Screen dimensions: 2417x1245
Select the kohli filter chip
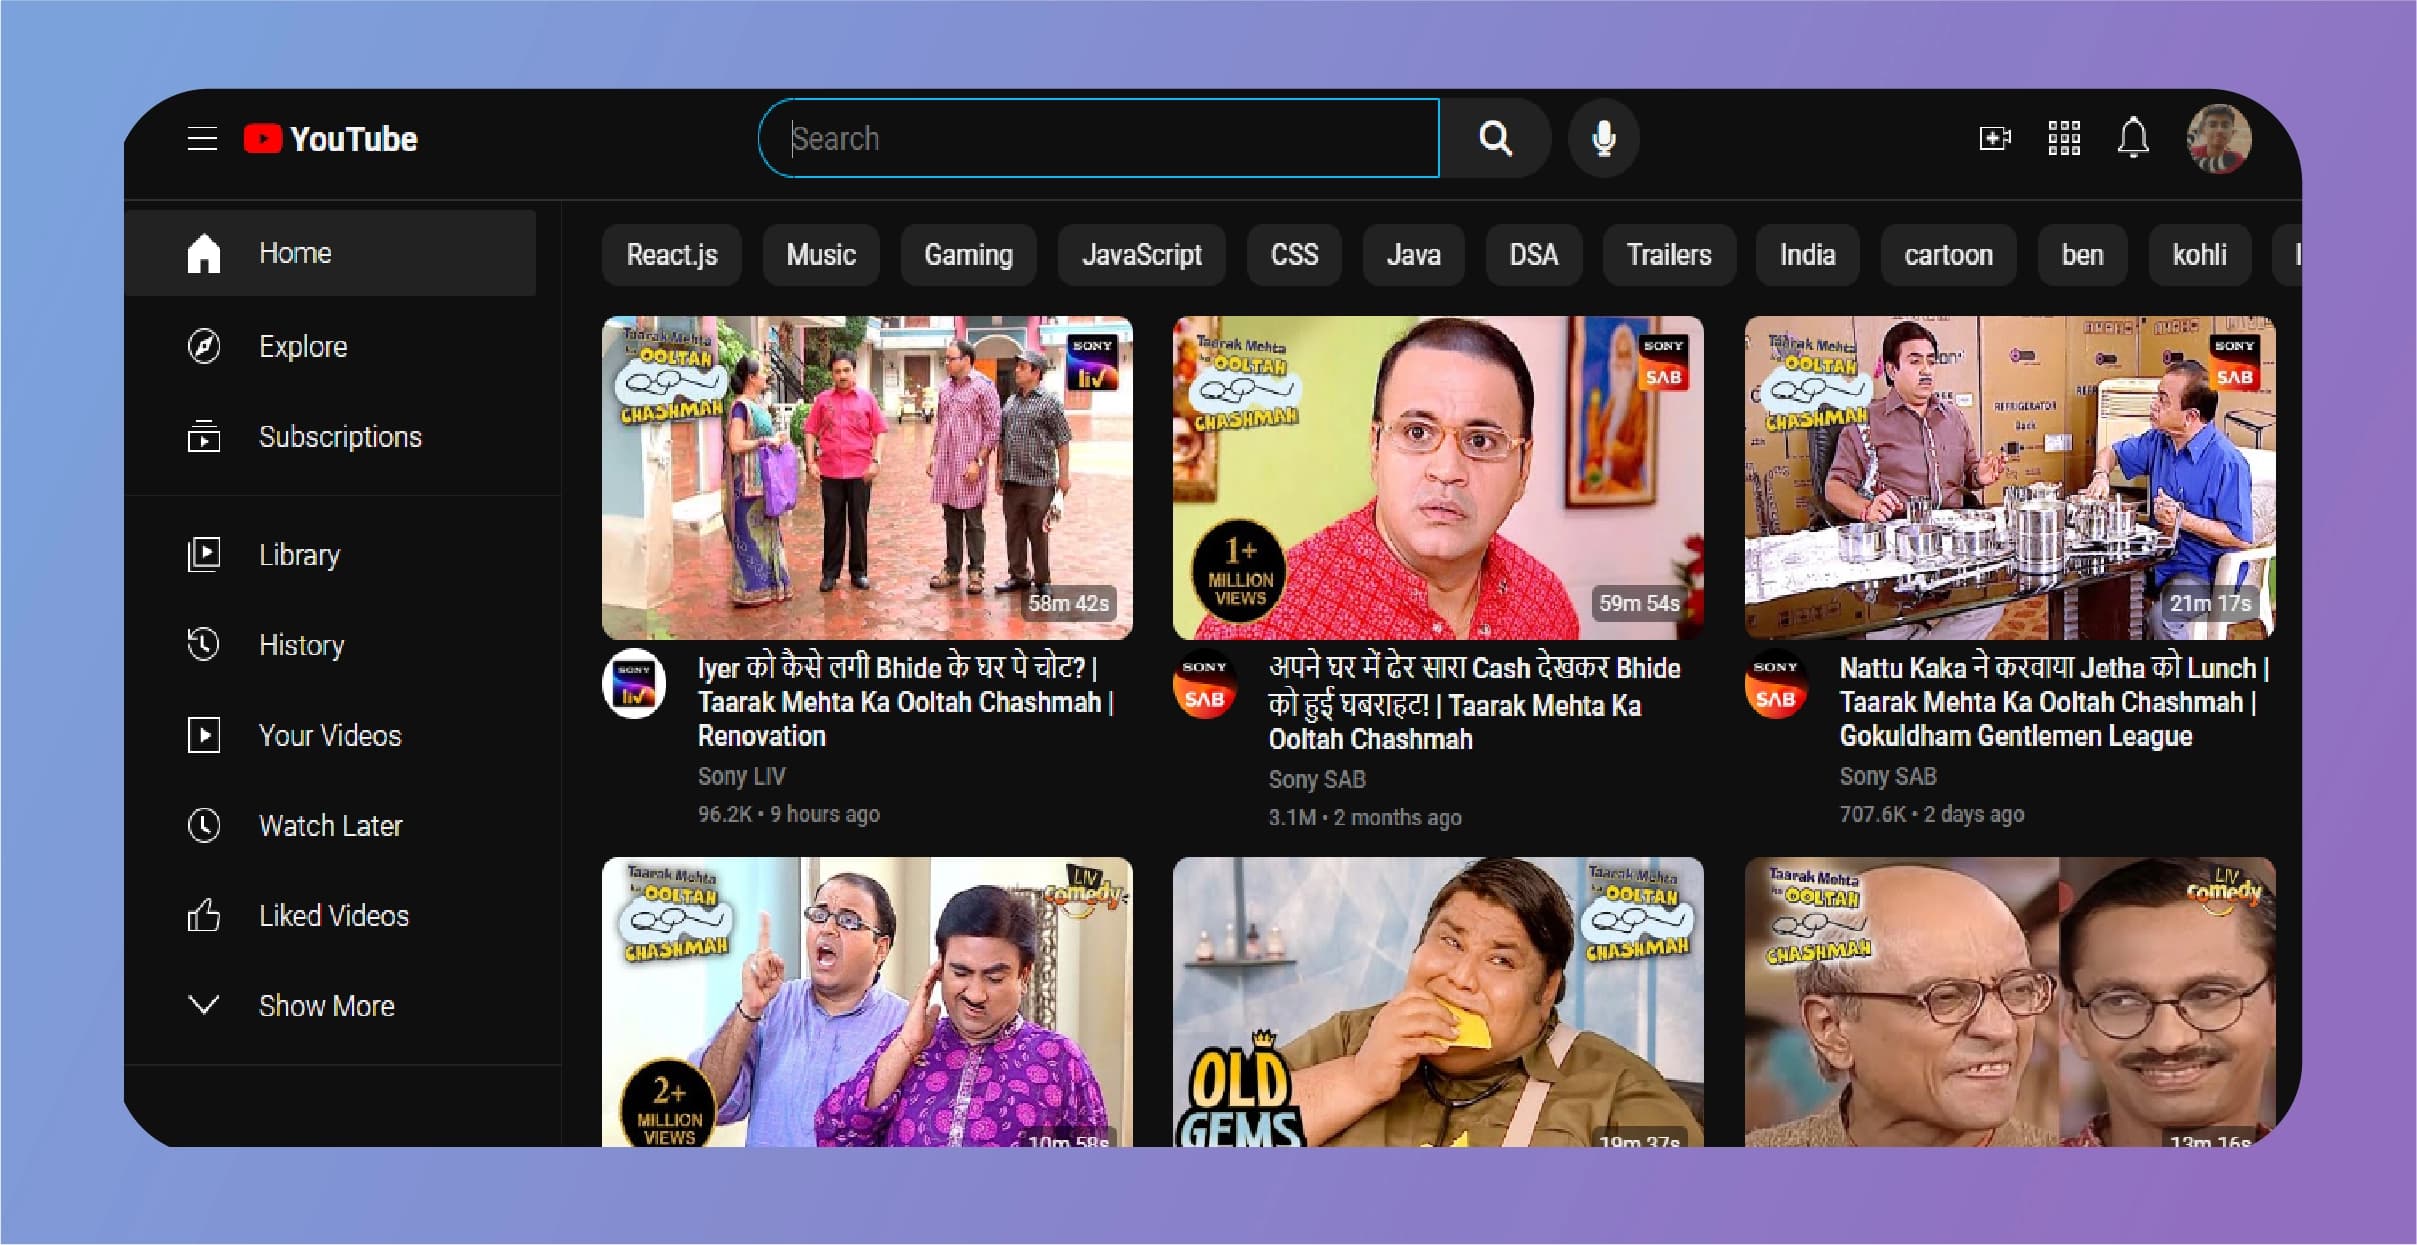point(2199,255)
